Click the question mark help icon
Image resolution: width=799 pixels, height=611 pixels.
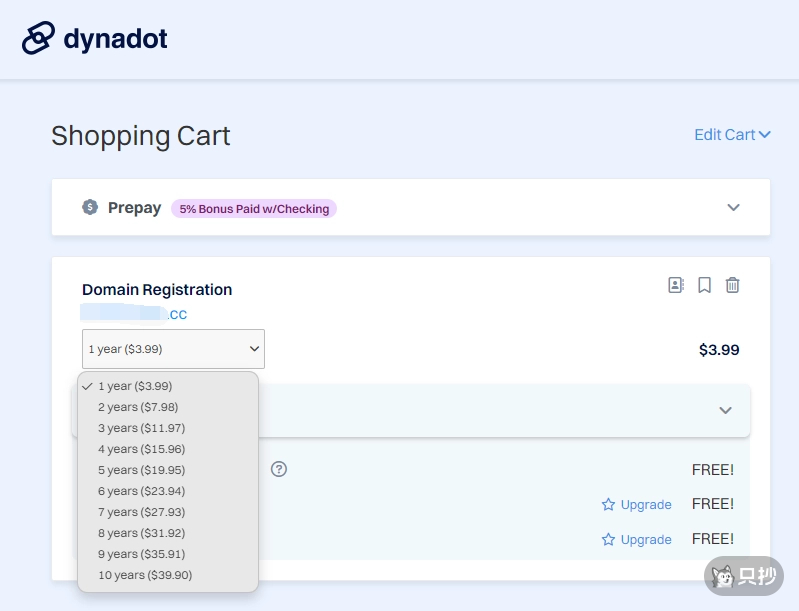279,469
